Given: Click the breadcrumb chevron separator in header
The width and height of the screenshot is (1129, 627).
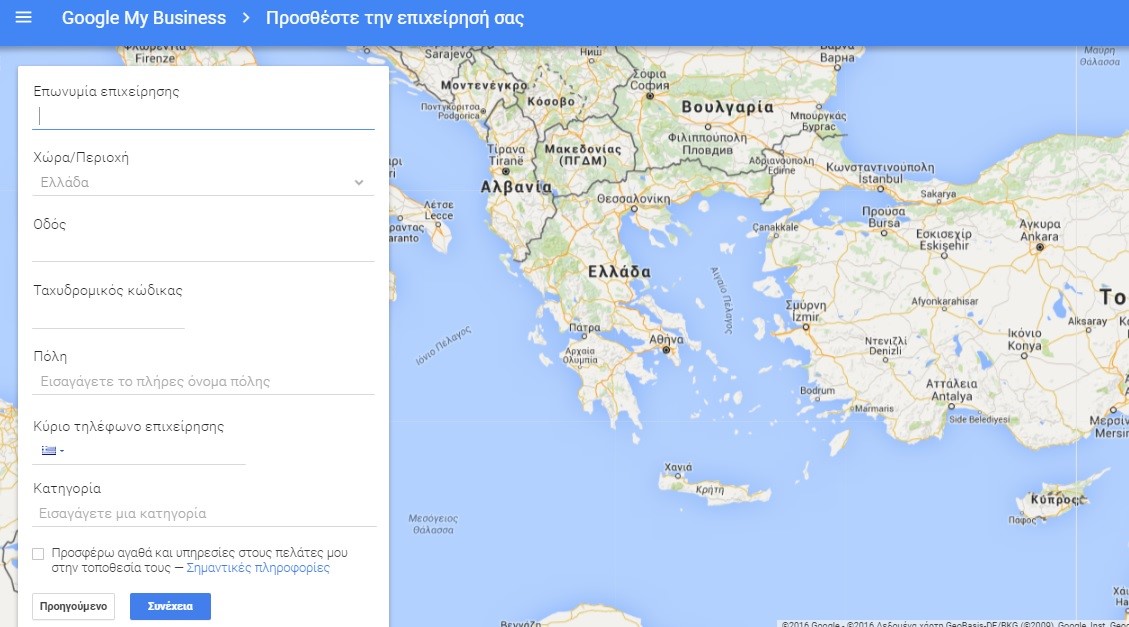Looking at the screenshot, I should pyautogui.click(x=246, y=18).
